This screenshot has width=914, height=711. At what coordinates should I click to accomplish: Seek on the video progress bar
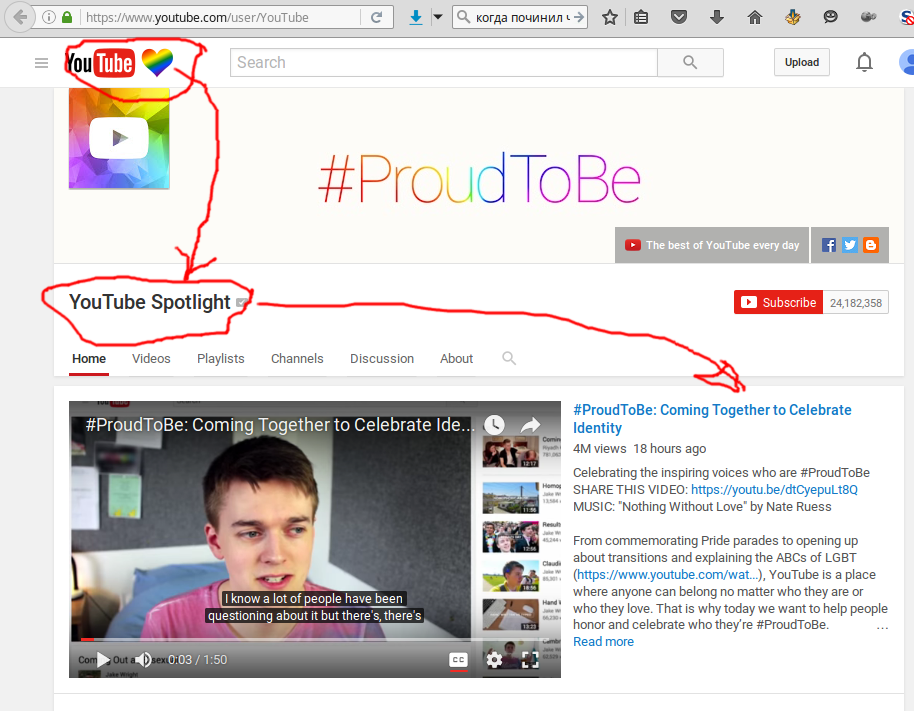[315, 639]
